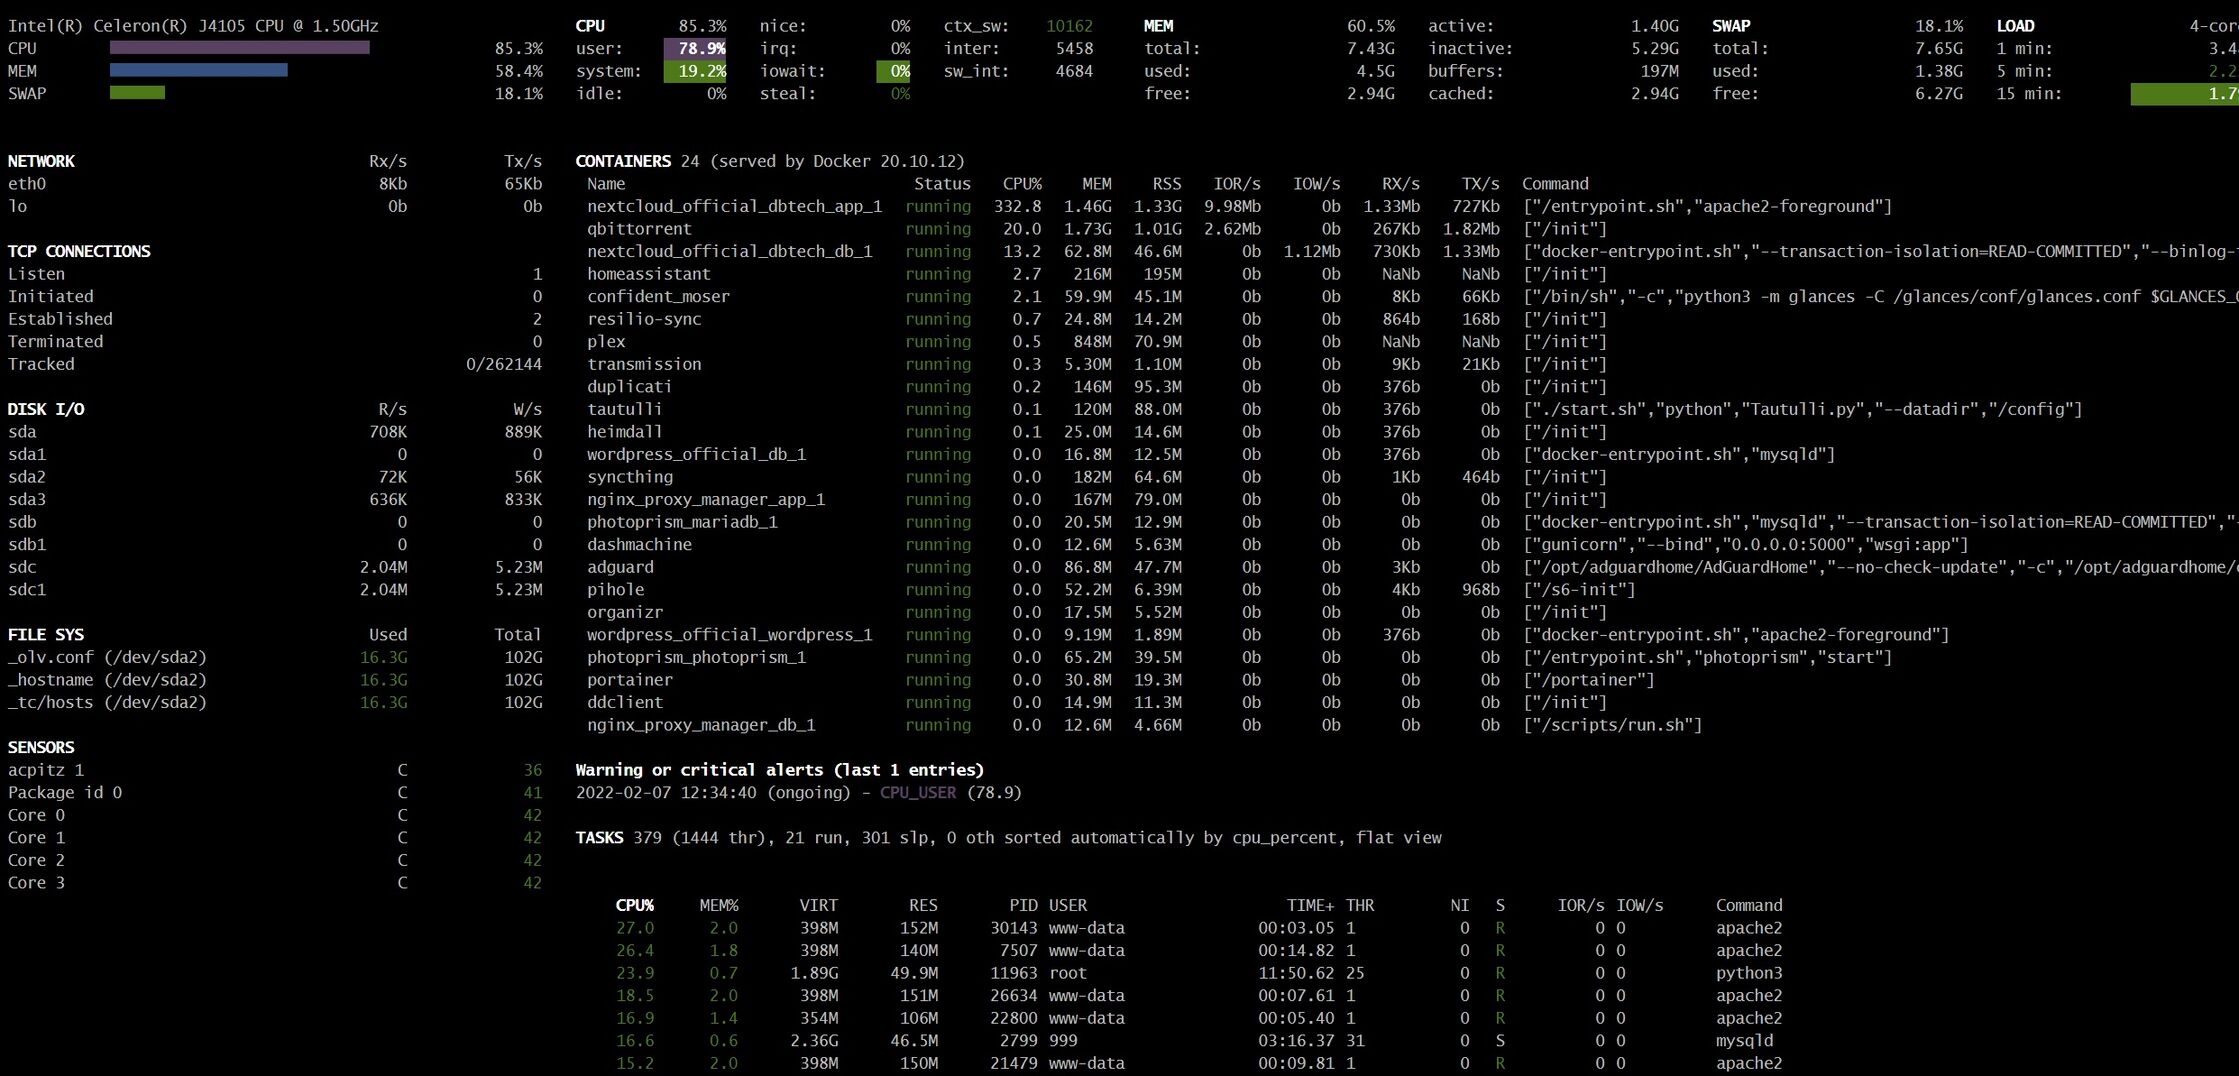Select the duplicati container name
The width and height of the screenshot is (2239, 1076).
tap(629, 387)
